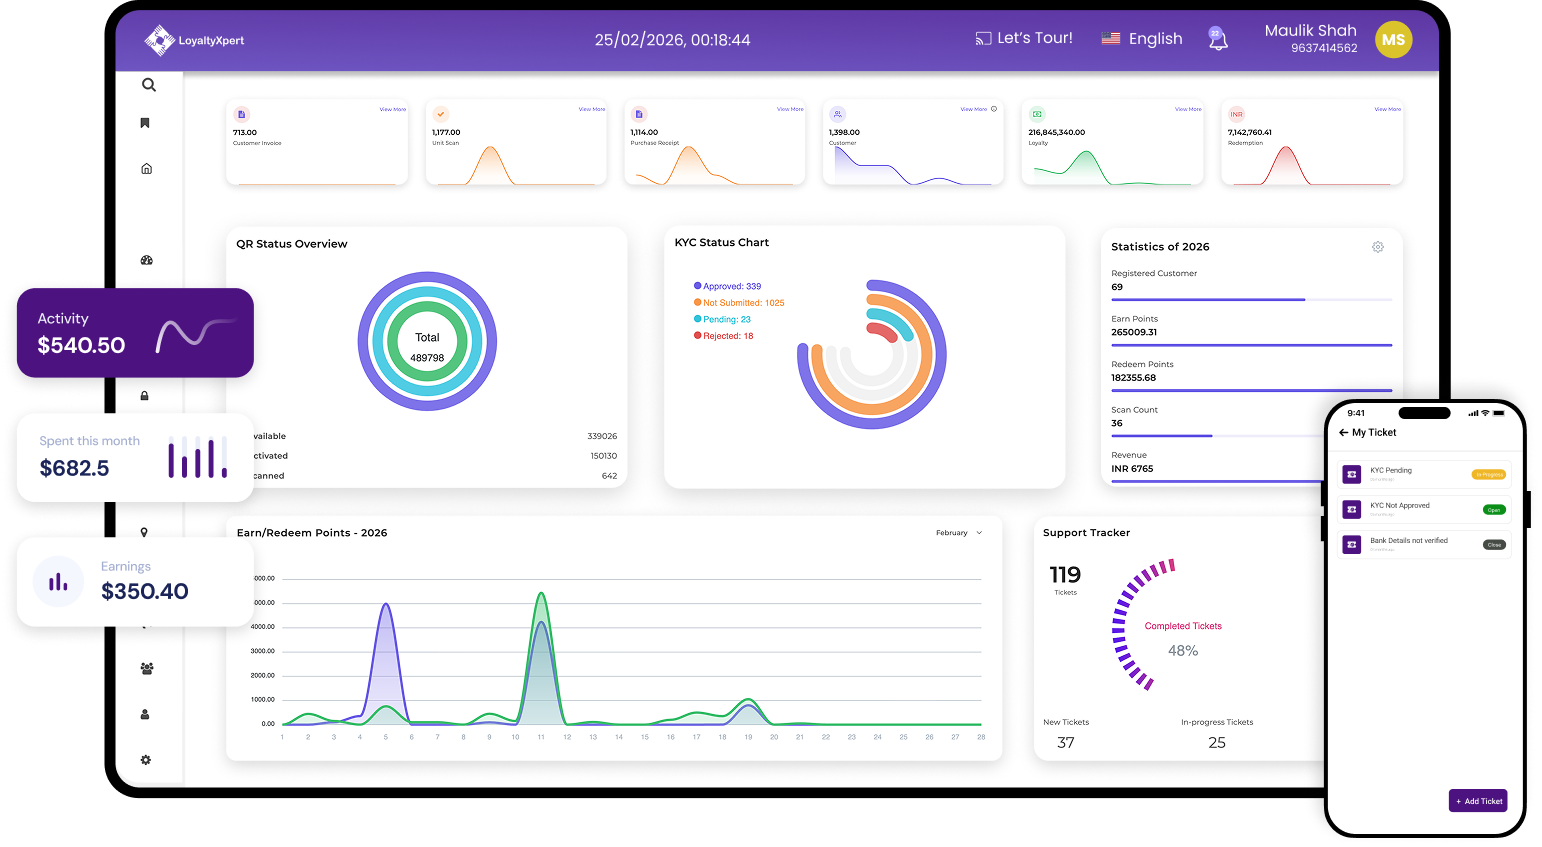Open View More on the Loyalty card

[x=1188, y=109]
